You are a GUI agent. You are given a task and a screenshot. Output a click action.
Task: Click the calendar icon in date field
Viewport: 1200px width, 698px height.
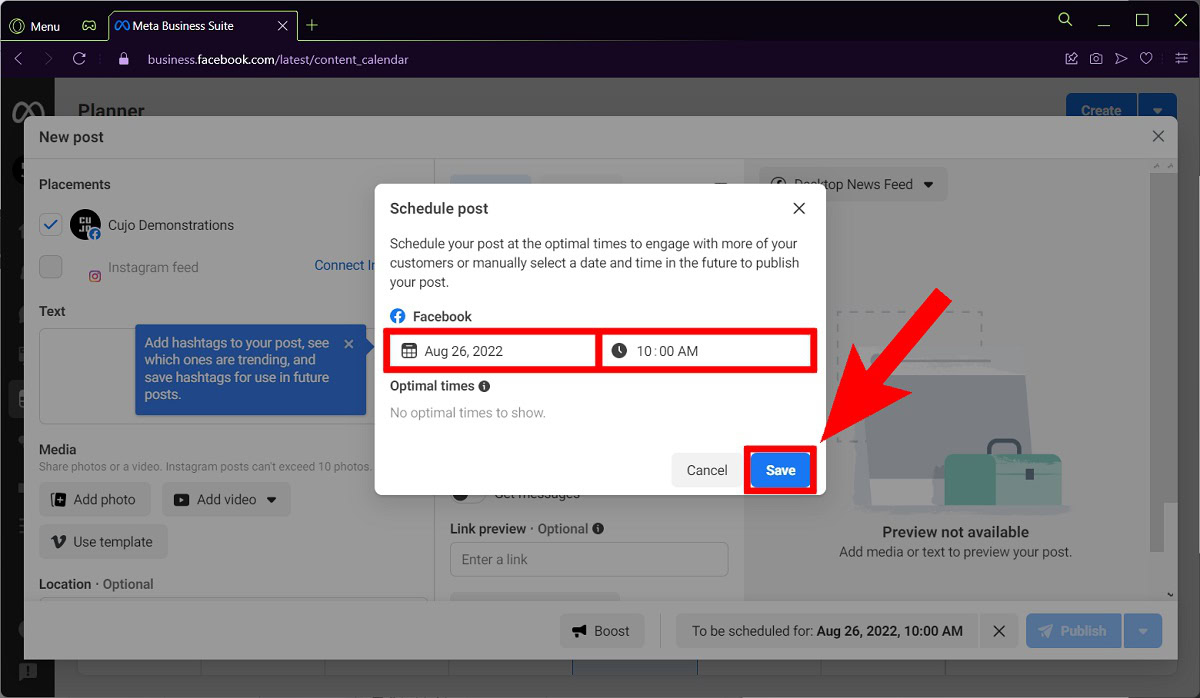coord(409,351)
